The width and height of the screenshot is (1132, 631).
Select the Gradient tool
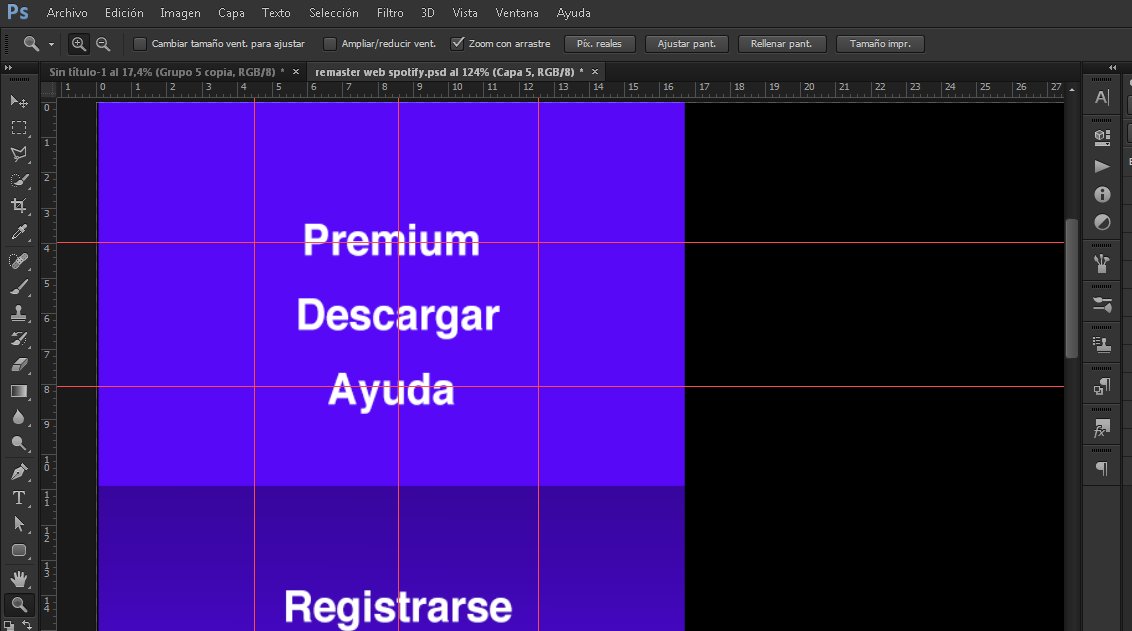(19, 391)
